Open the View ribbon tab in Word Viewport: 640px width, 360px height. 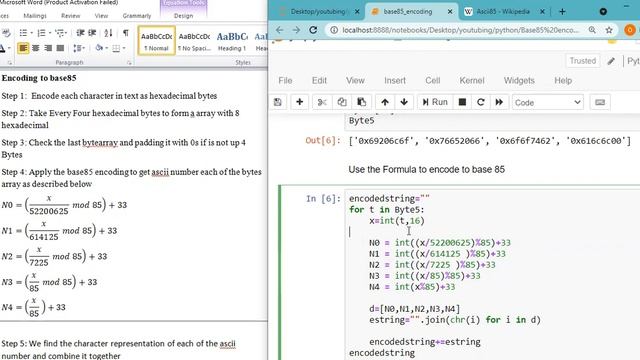[101, 16]
